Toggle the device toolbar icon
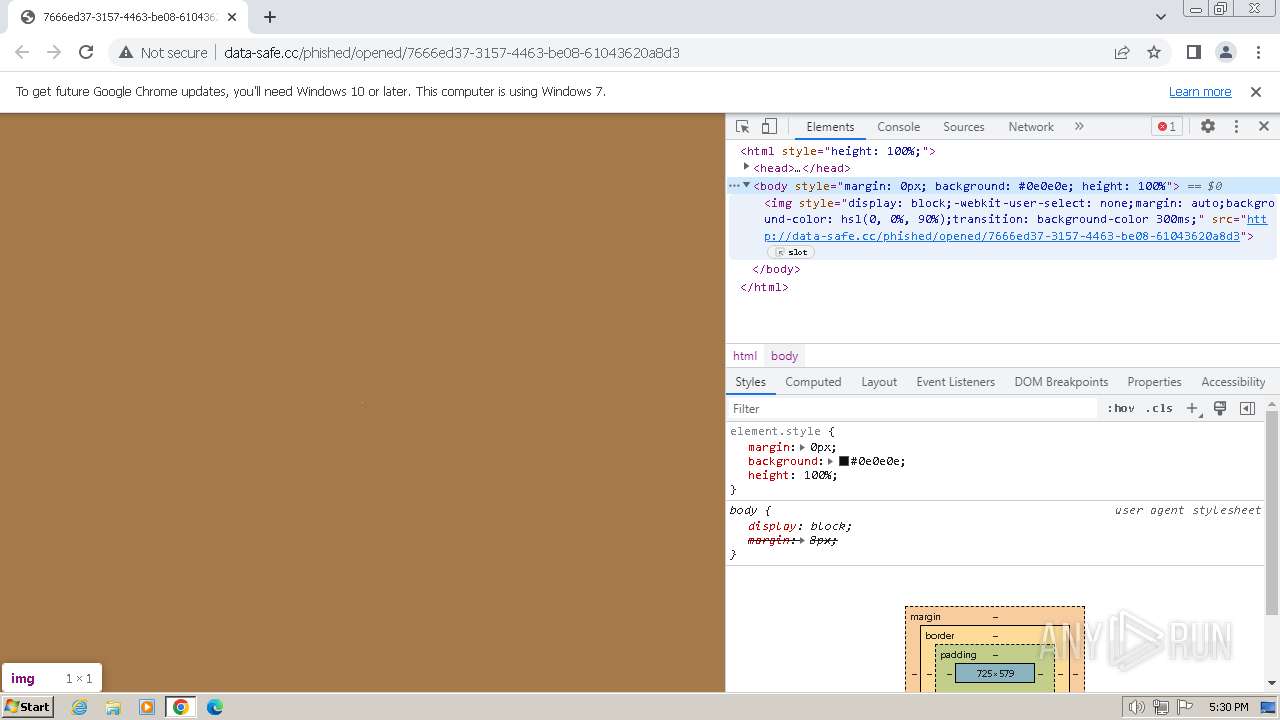The width and height of the screenshot is (1280, 720). [x=769, y=127]
